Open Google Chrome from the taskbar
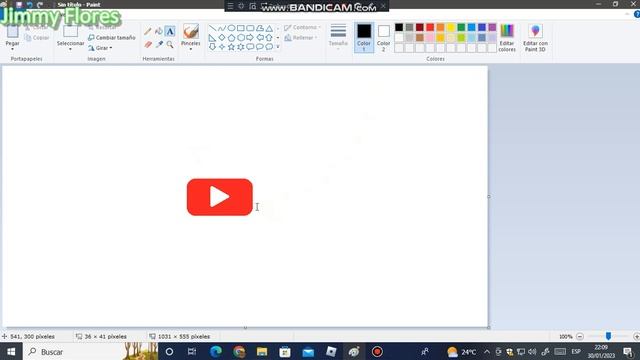 point(239,351)
